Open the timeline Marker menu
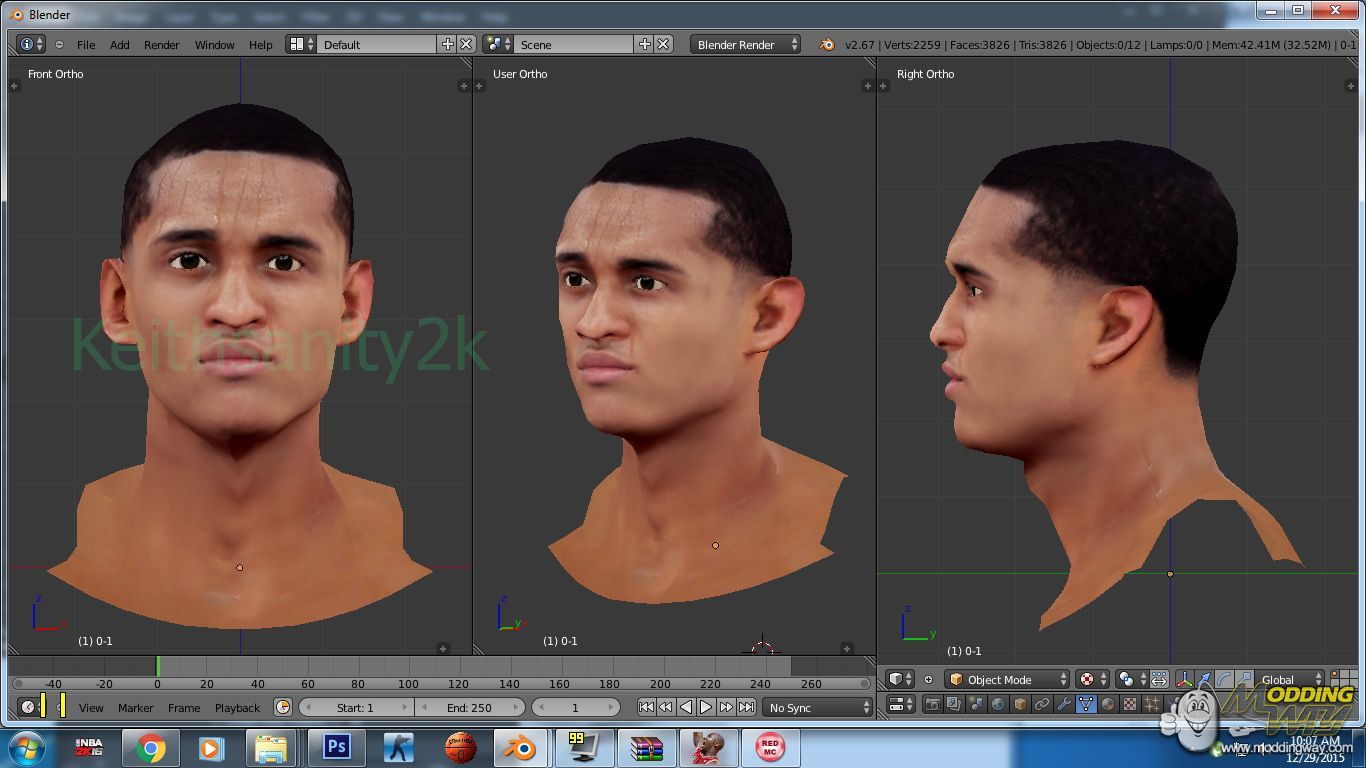 pos(135,707)
